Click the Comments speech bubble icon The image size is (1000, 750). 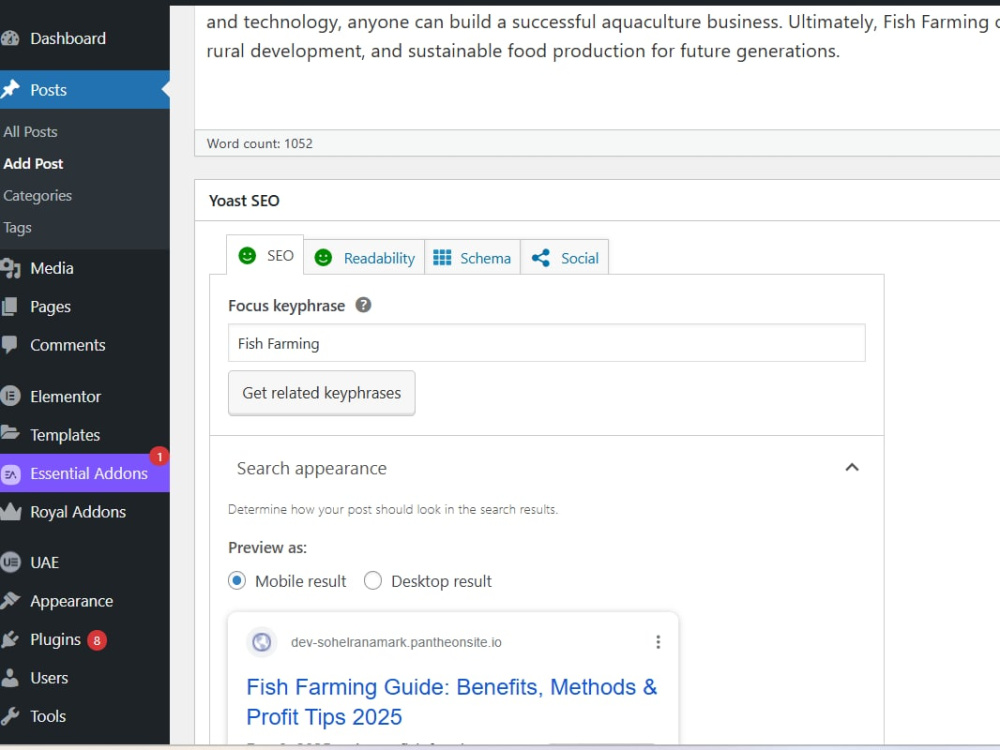coord(10,345)
